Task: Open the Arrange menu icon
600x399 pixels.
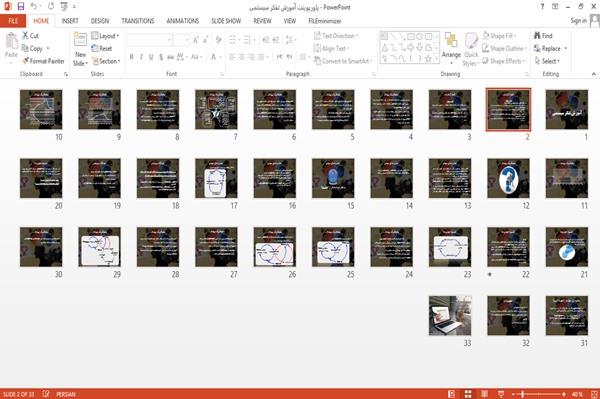Action: point(451,41)
